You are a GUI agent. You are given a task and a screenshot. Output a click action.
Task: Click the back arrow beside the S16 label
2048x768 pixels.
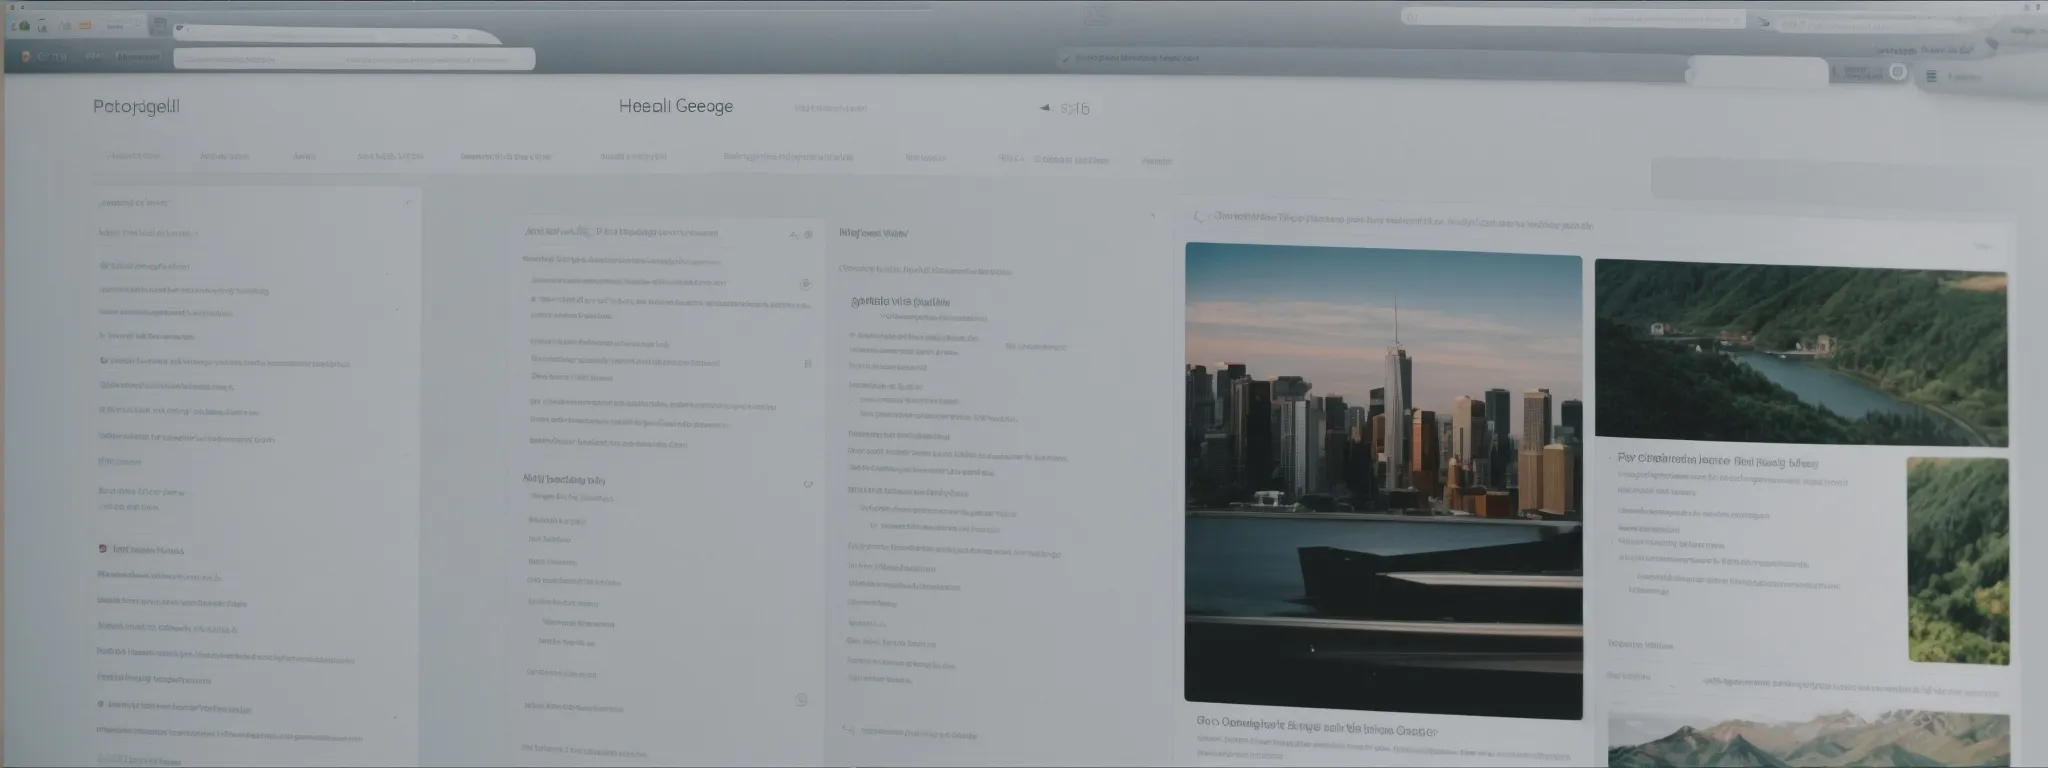point(1045,108)
